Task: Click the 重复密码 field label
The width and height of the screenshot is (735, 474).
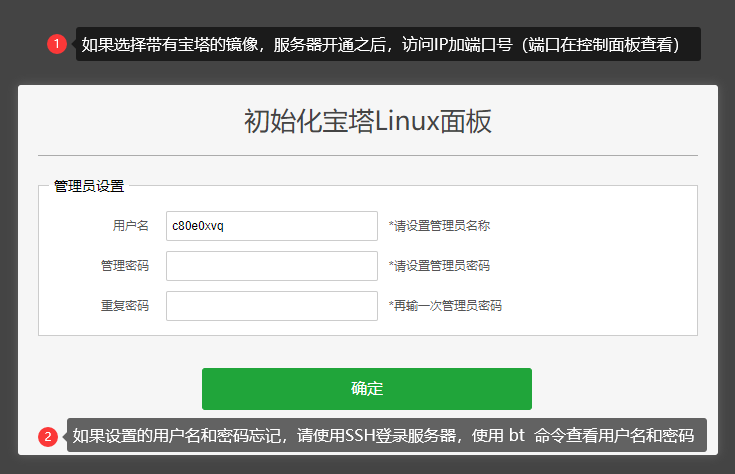Action: tap(125, 306)
